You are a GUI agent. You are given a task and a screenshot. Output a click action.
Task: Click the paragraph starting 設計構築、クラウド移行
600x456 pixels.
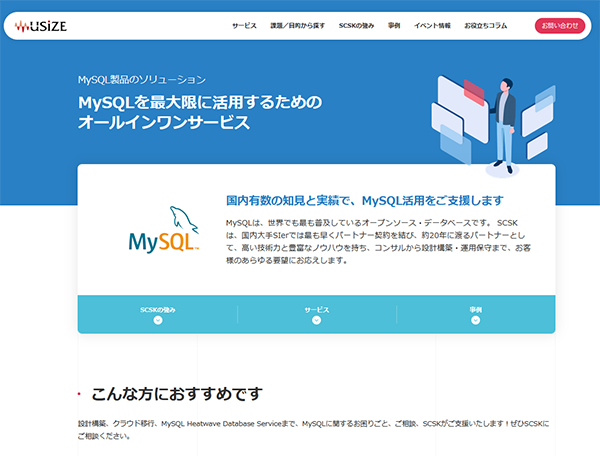pos(313,430)
